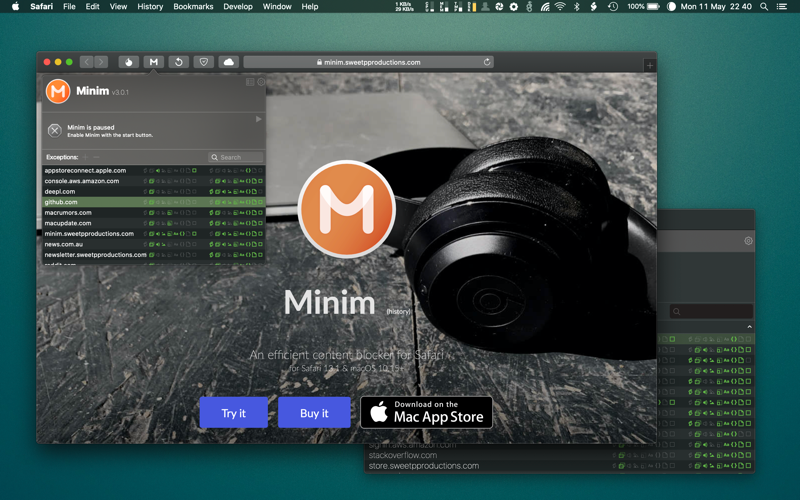Open the Apple menu
This screenshot has height=500, width=800.
(15, 6)
